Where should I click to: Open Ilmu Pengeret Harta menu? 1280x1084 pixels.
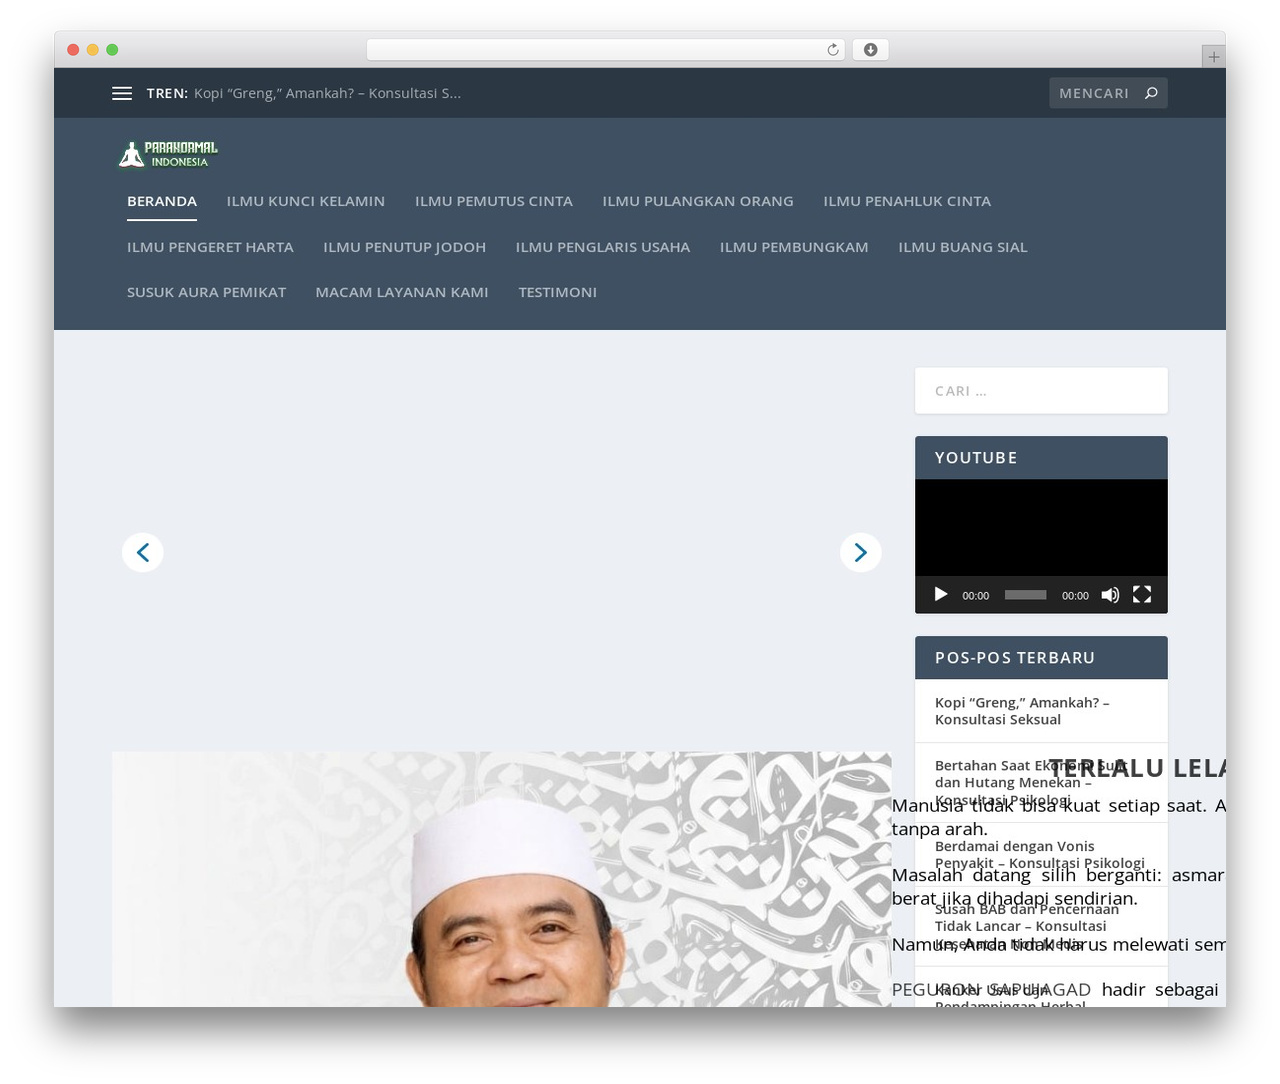210,247
